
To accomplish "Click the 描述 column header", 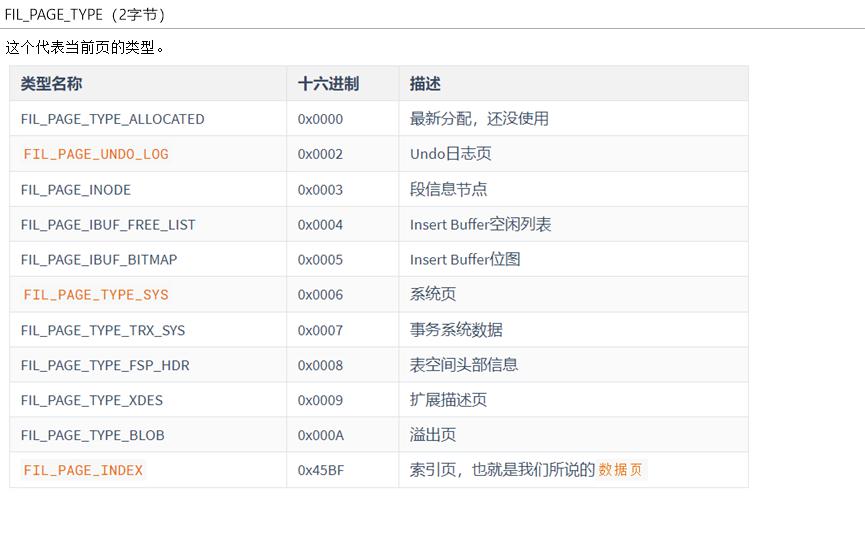I will 425,84.
